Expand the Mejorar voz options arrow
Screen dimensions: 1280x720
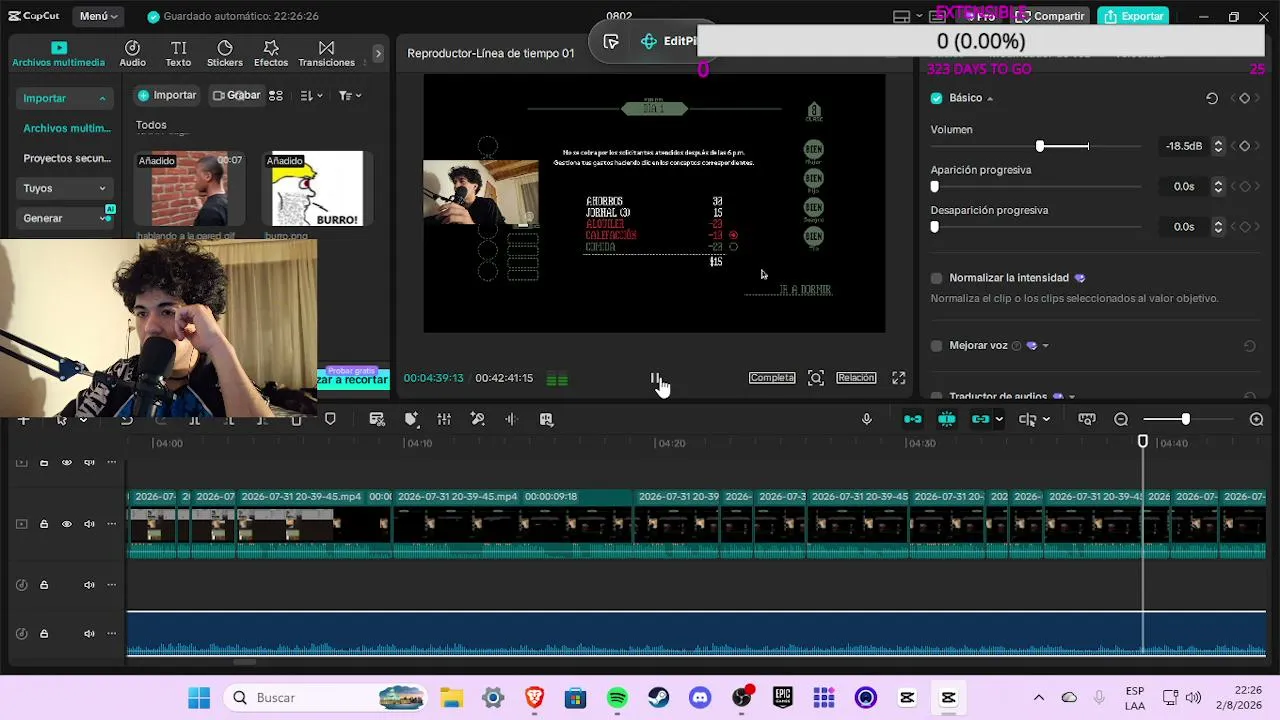coord(1045,346)
